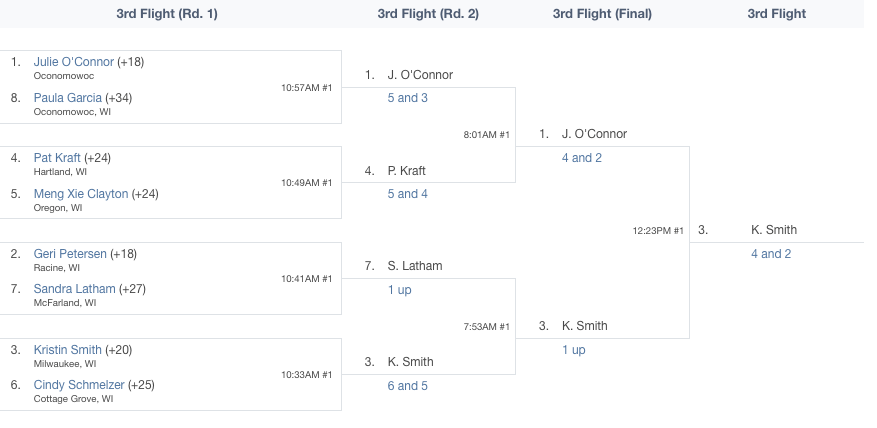Click the 12:23PM #1 tee time

tap(658, 231)
